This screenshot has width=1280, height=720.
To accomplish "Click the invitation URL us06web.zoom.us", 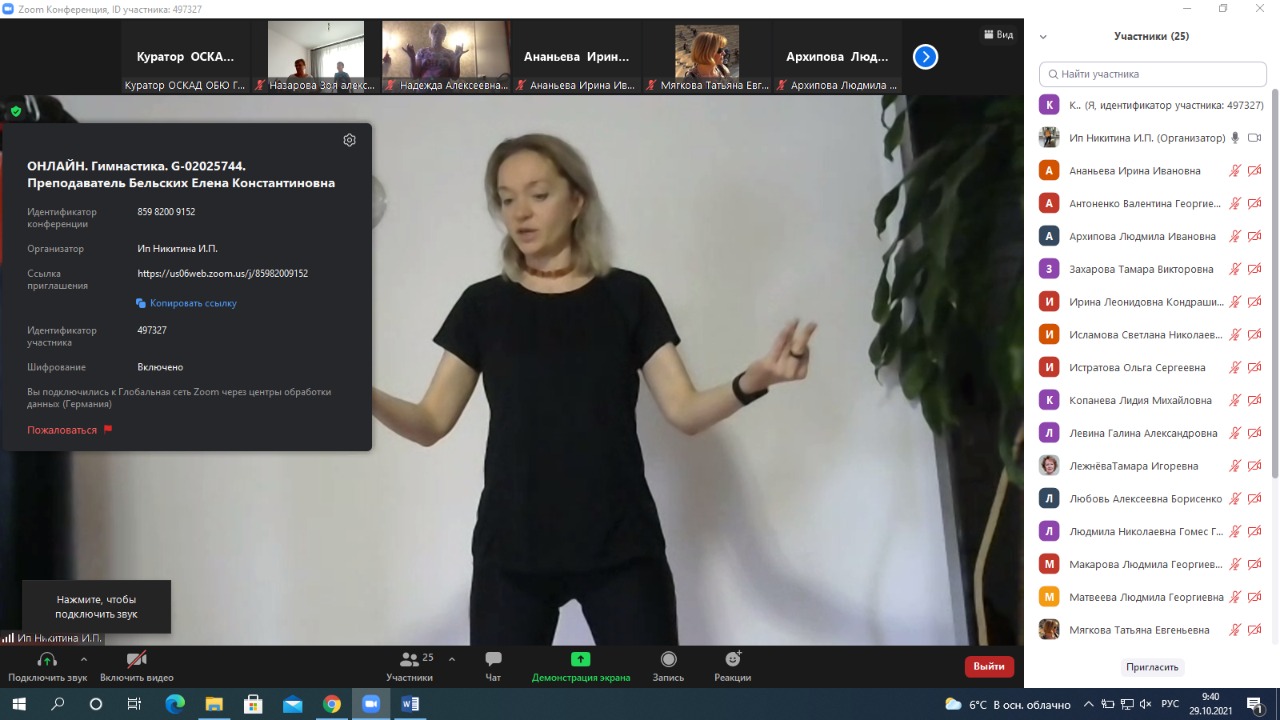I will click(223, 273).
